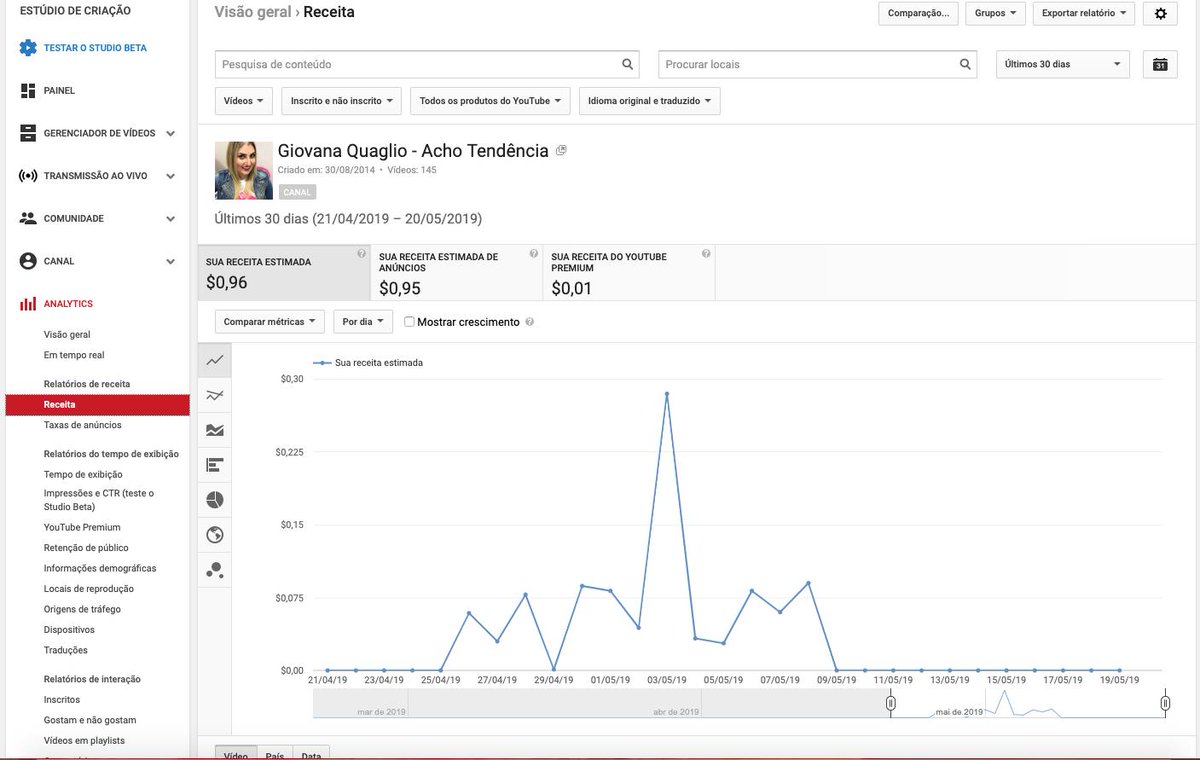Open Todos os produtos do YouTube dropdown

490,101
